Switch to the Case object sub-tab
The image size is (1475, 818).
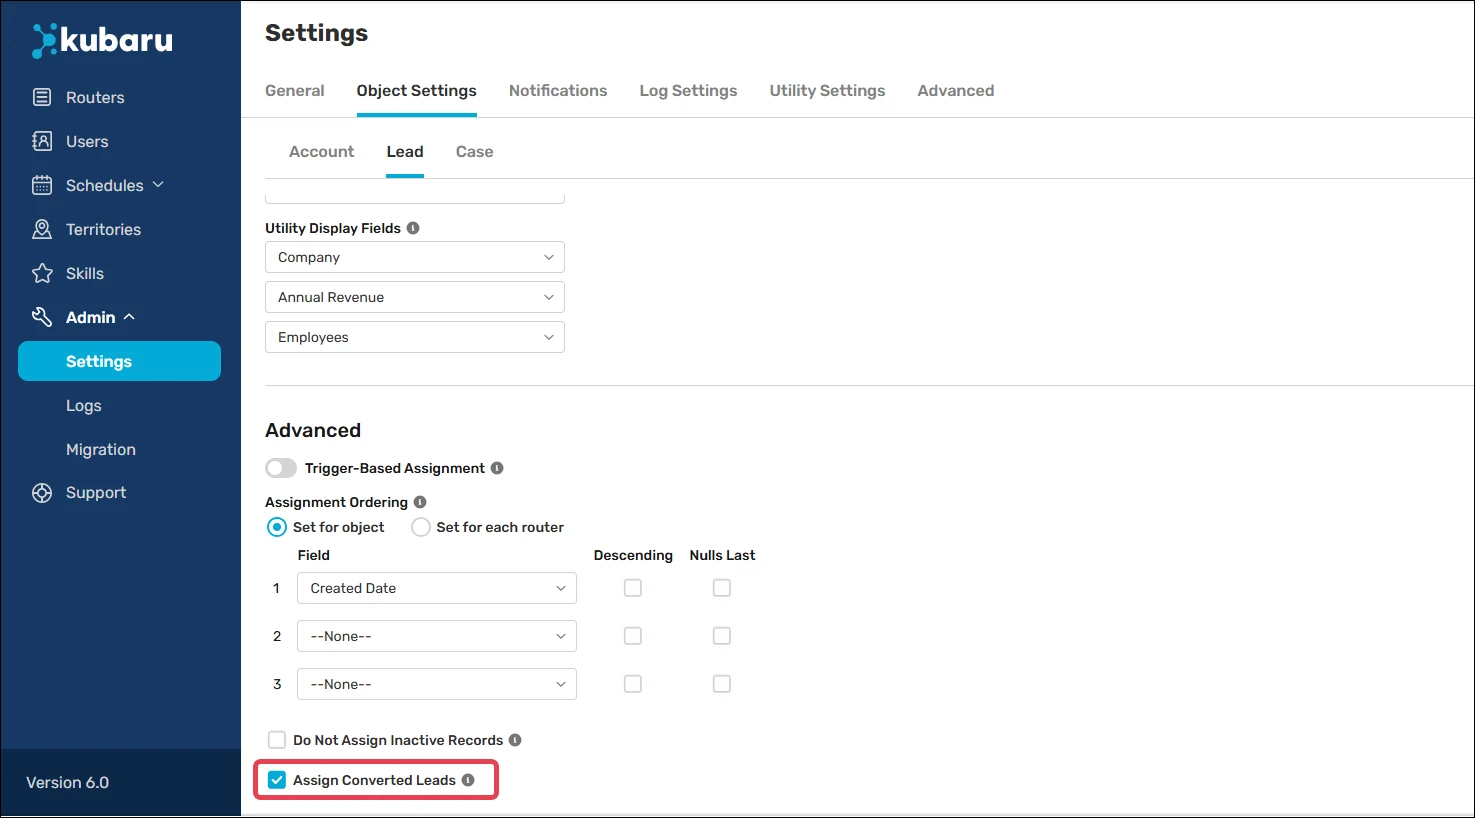475,152
